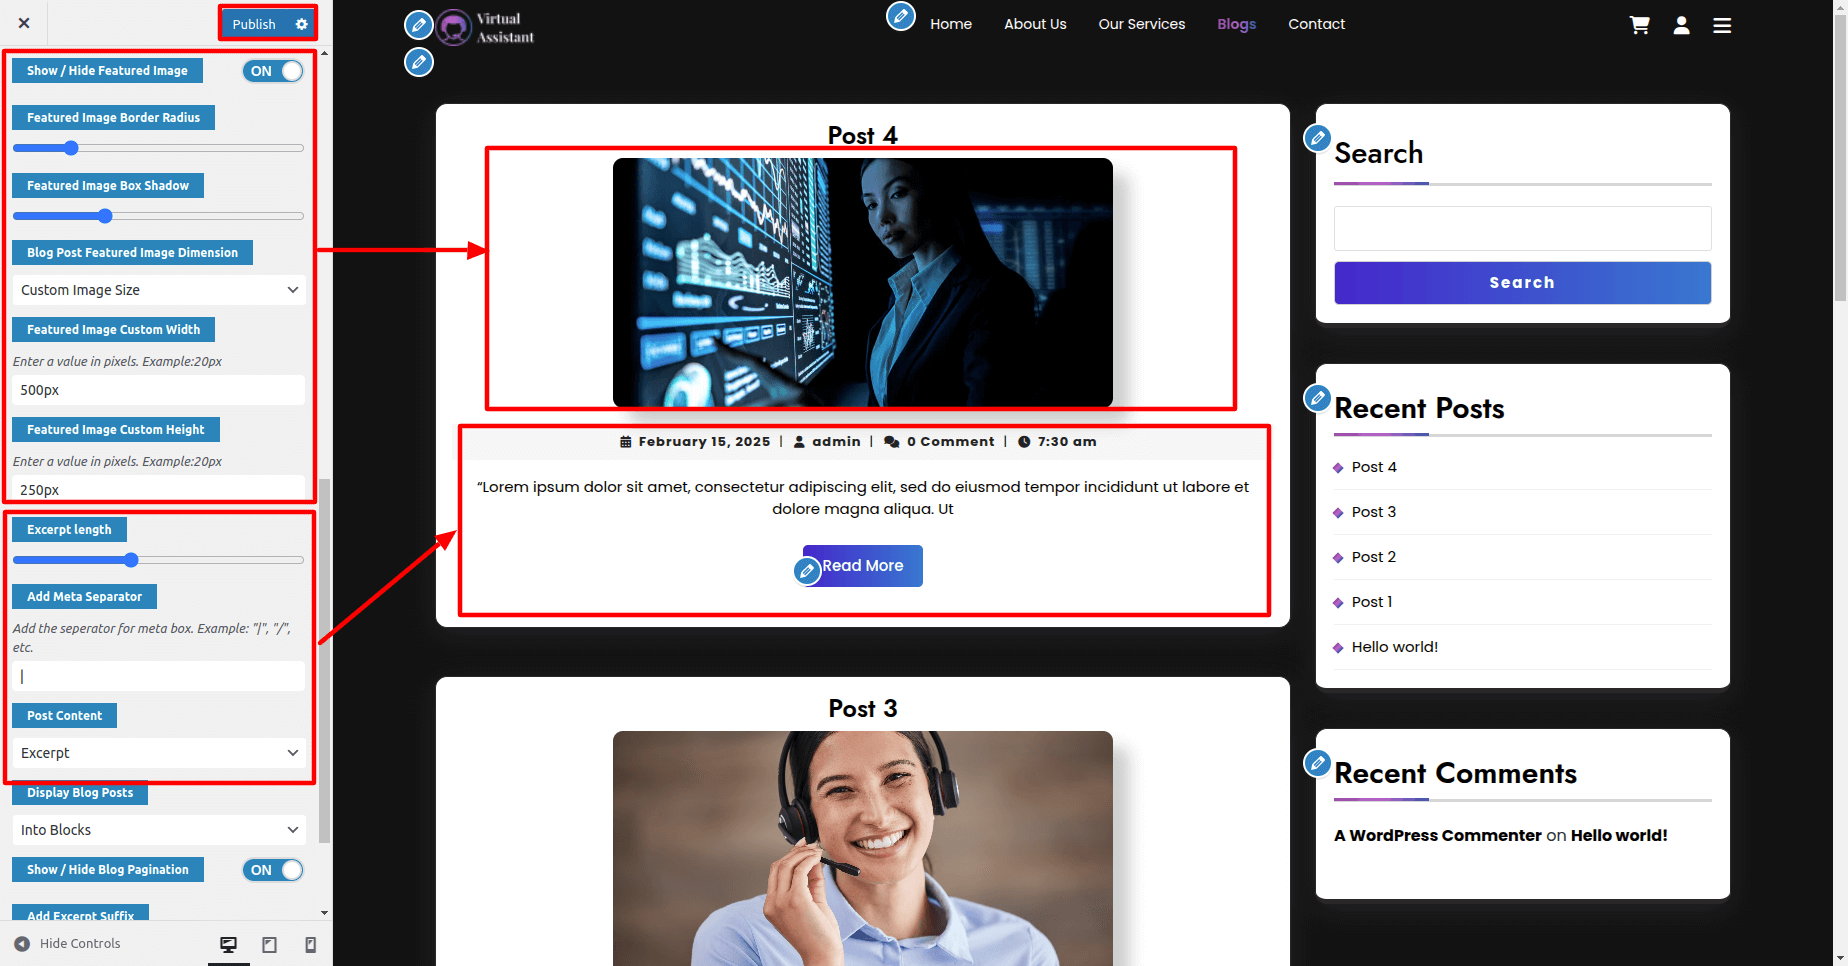The width and height of the screenshot is (1848, 966).
Task: Go to About Us menu item
Action: (x=1035, y=24)
